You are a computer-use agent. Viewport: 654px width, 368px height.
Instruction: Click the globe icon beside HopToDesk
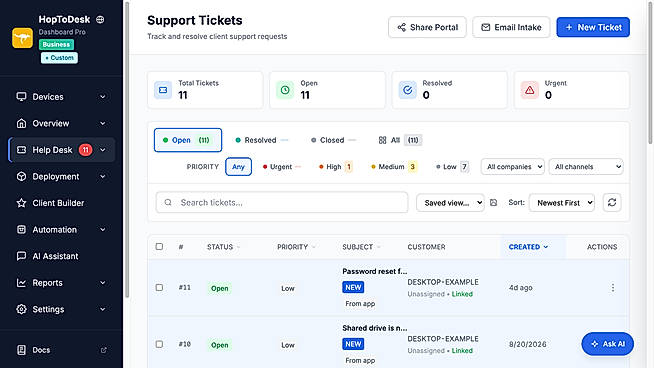[x=100, y=20]
